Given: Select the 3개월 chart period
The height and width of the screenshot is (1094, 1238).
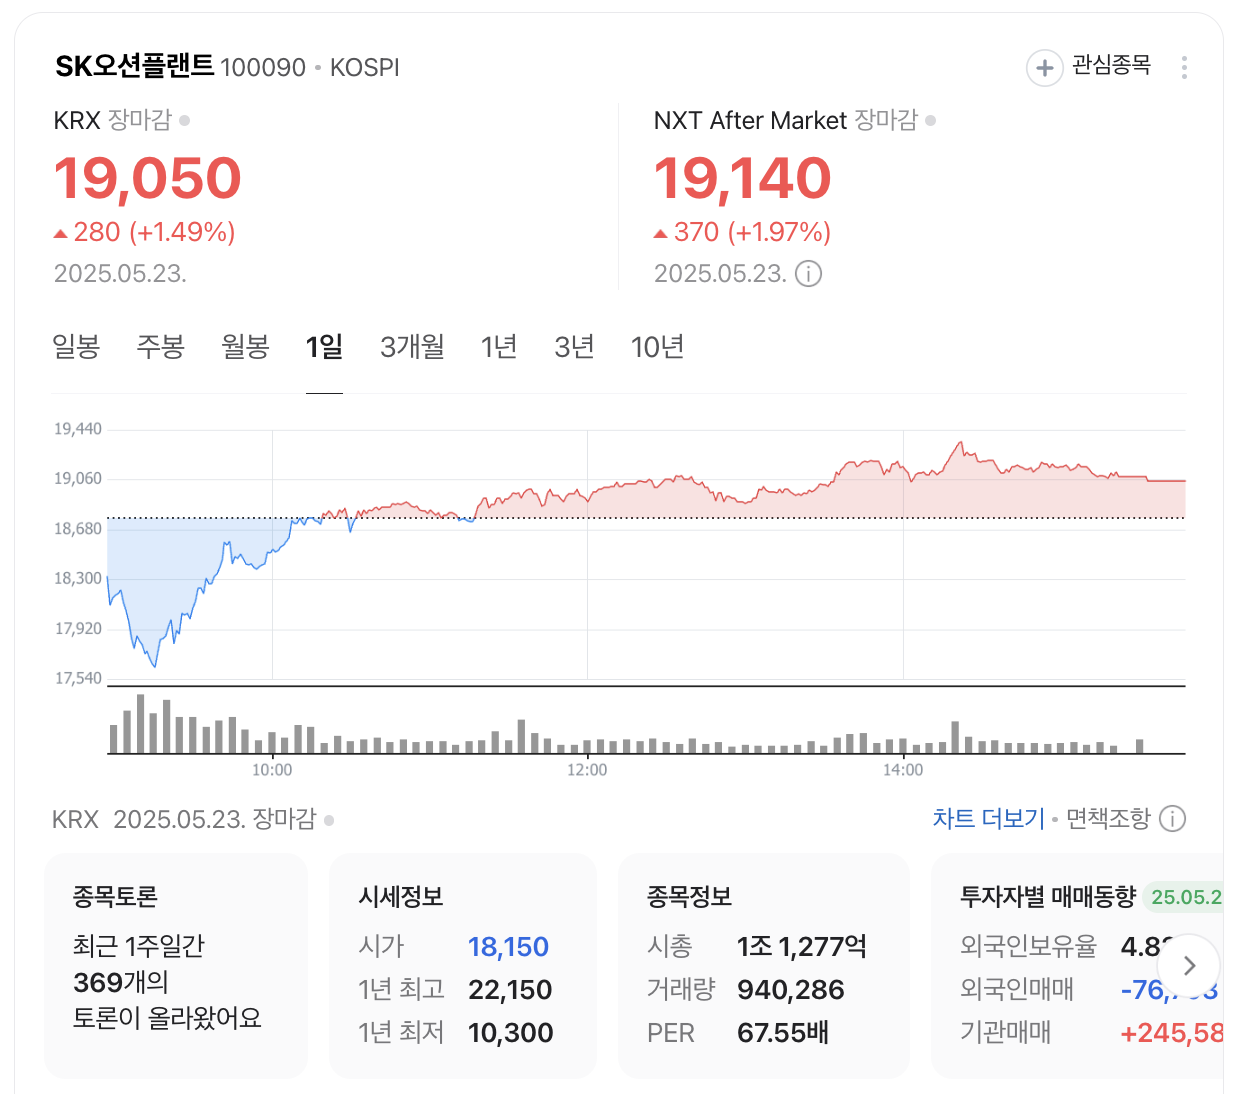Looking at the screenshot, I should tap(411, 346).
